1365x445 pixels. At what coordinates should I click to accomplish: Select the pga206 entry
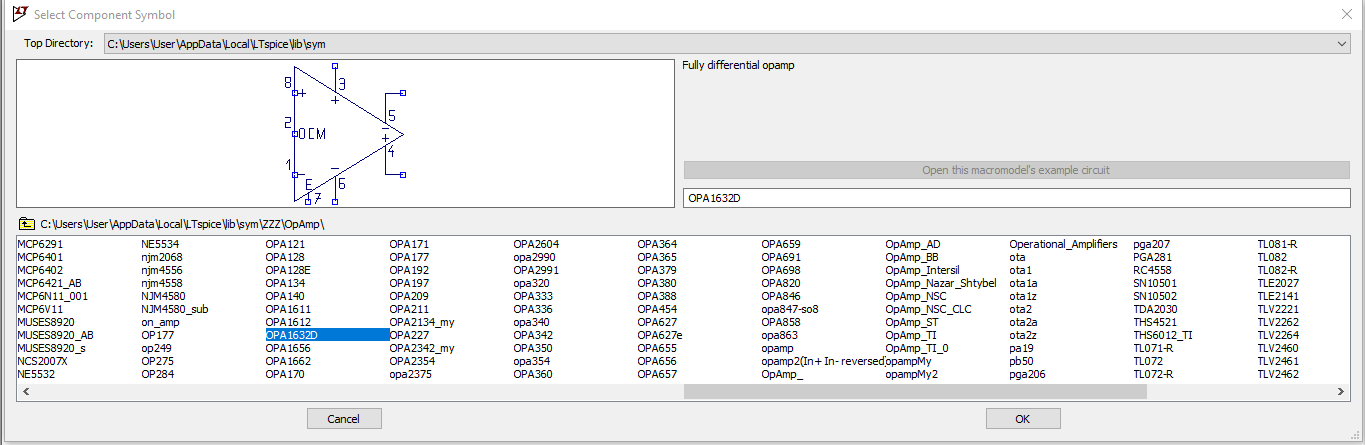pyautogui.click(x=1027, y=374)
